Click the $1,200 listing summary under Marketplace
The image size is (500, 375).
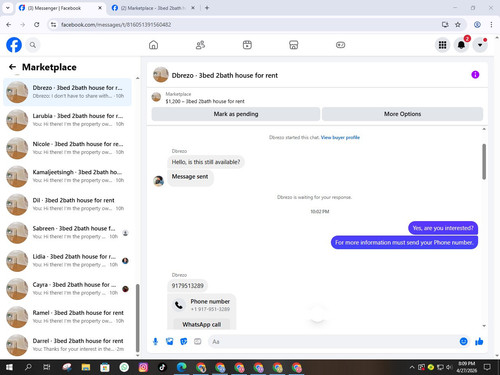tap(205, 101)
